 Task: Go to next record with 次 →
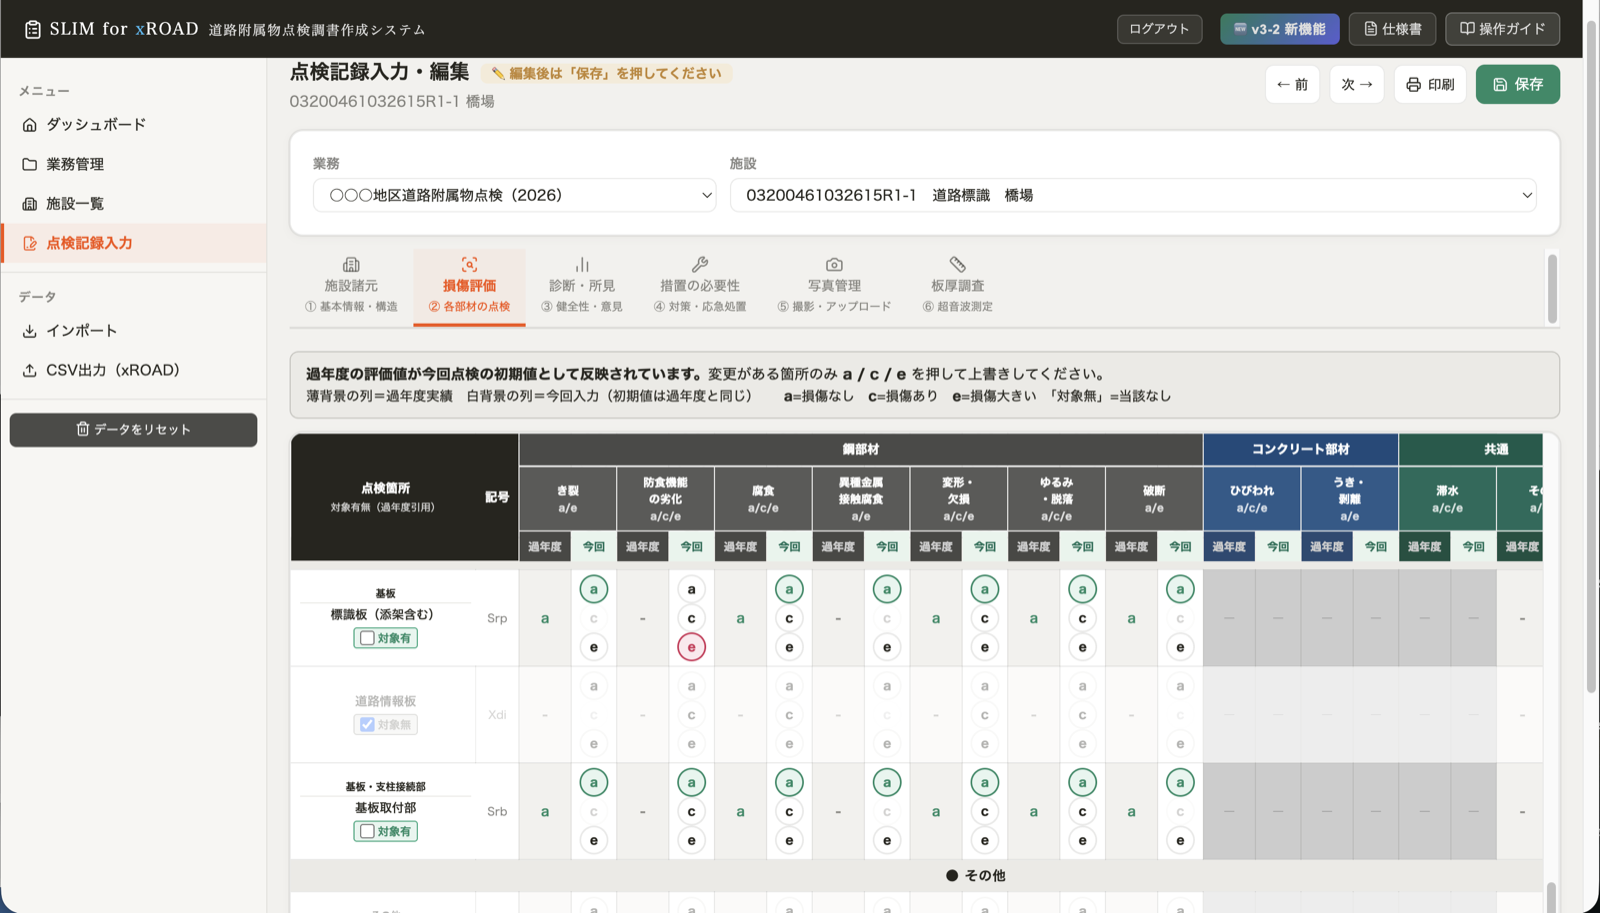pos(1357,85)
